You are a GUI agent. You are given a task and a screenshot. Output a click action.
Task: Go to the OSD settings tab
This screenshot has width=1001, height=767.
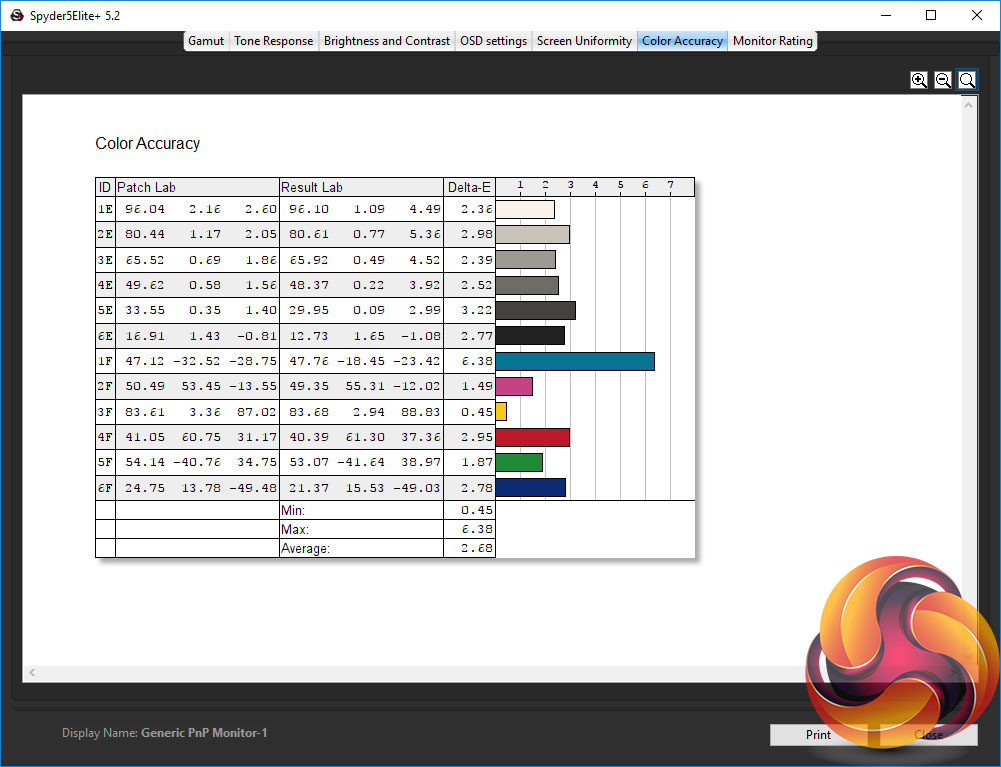492,41
